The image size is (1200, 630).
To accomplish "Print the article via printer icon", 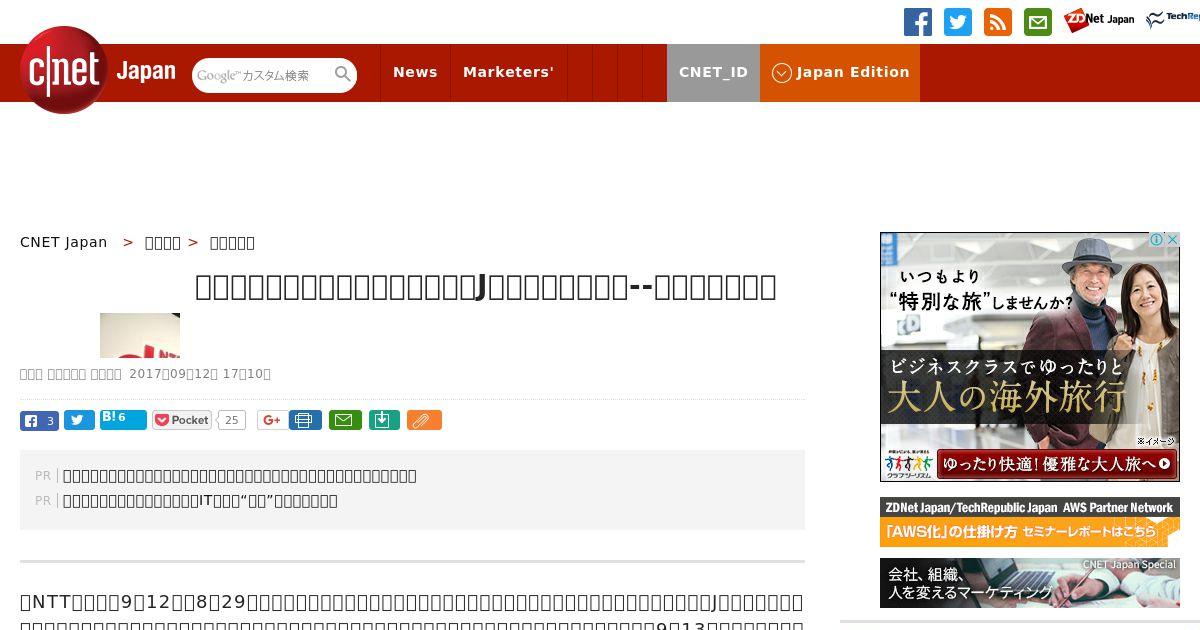I will [x=305, y=420].
